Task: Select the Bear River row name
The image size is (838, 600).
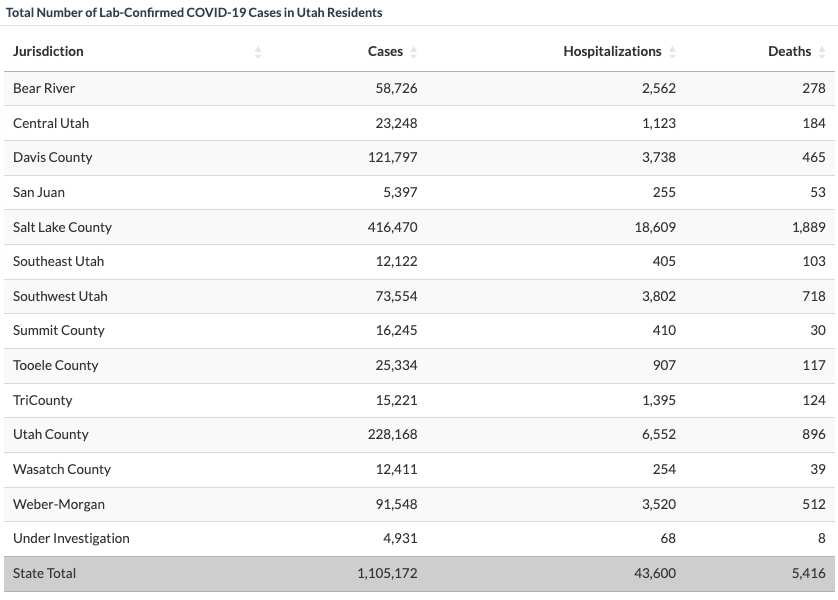Action: click(x=44, y=88)
